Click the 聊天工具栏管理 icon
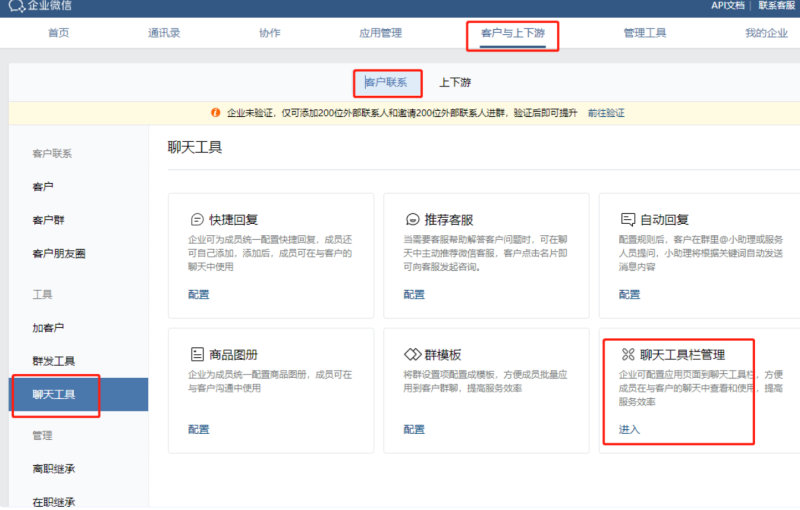 pyautogui.click(x=628, y=354)
